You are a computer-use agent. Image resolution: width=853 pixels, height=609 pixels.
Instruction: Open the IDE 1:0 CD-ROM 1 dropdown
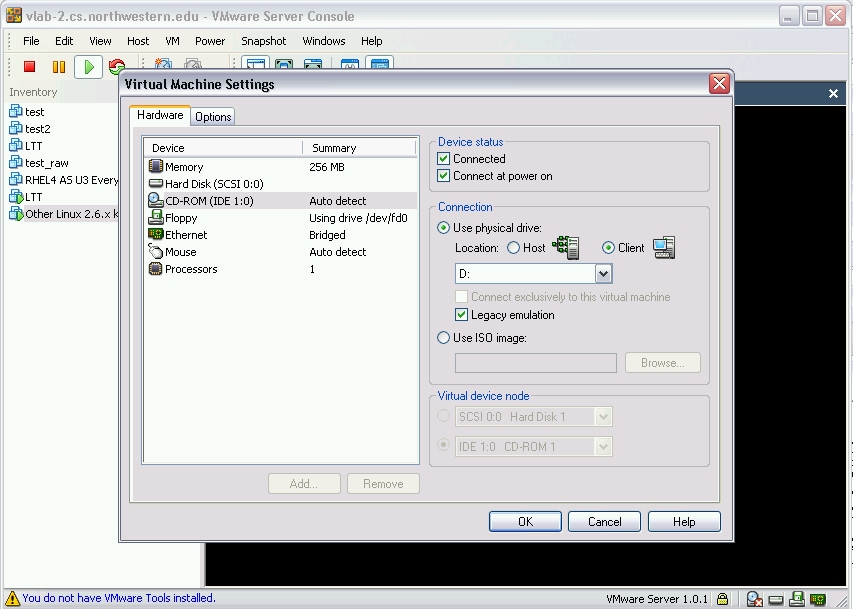(x=603, y=447)
